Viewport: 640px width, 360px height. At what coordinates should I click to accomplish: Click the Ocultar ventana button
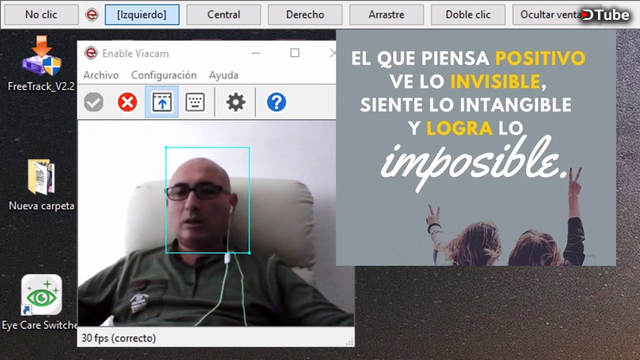[549, 15]
